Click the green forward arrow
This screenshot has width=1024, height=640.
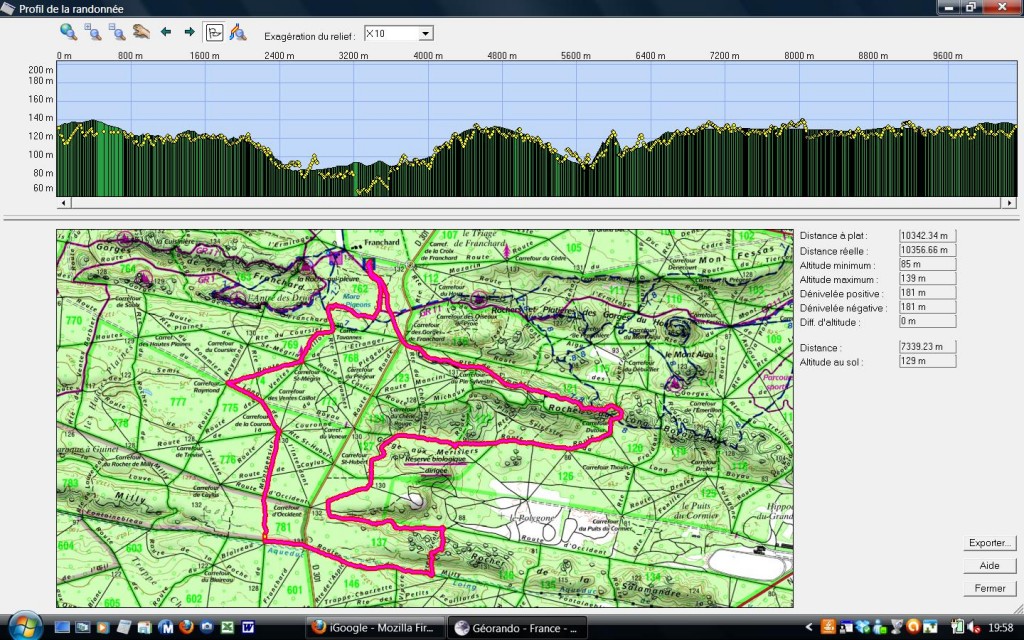[190, 33]
